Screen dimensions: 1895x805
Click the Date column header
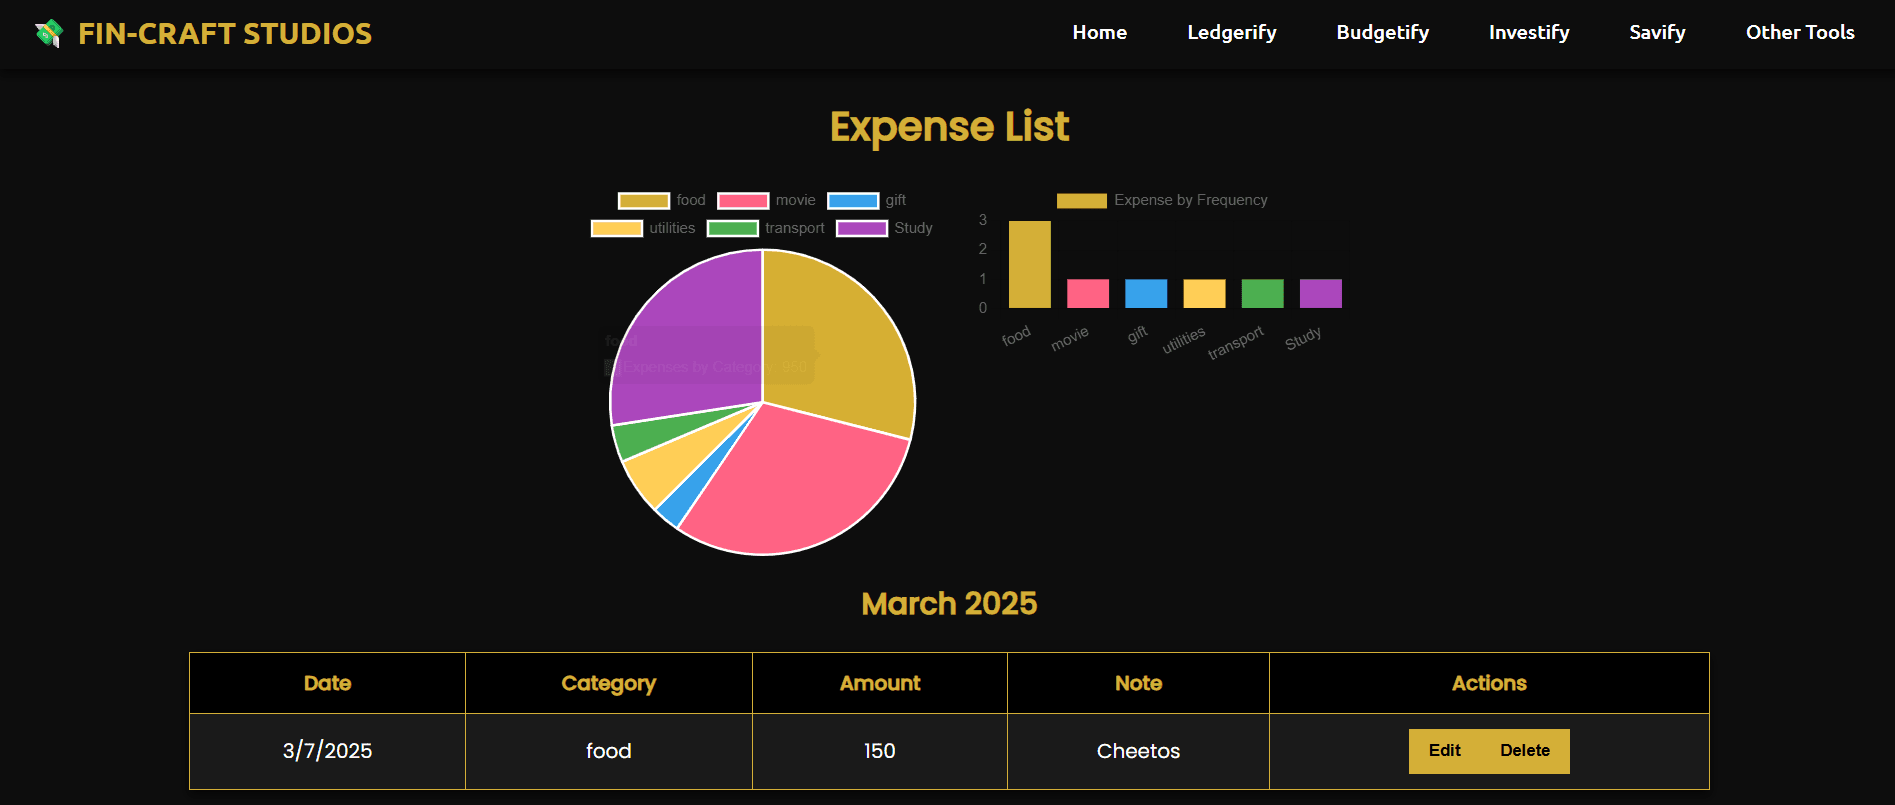(327, 683)
